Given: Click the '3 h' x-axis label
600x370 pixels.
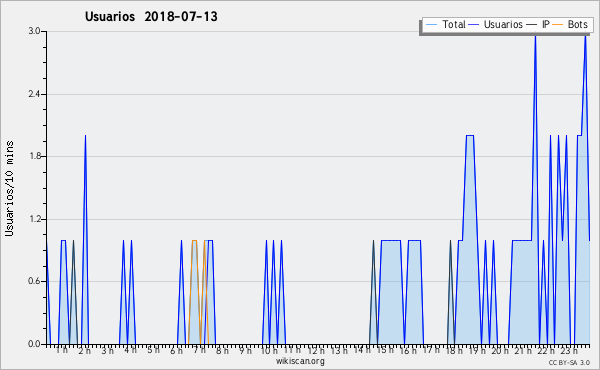Looking at the screenshot, I should [108, 350].
